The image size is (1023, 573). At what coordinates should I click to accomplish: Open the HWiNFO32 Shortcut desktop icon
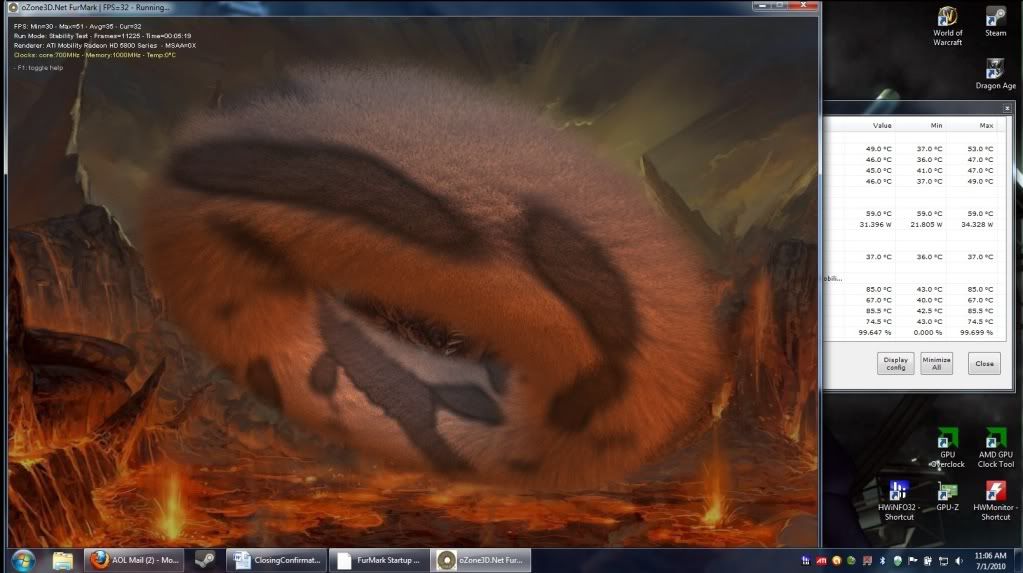(899, 501)
